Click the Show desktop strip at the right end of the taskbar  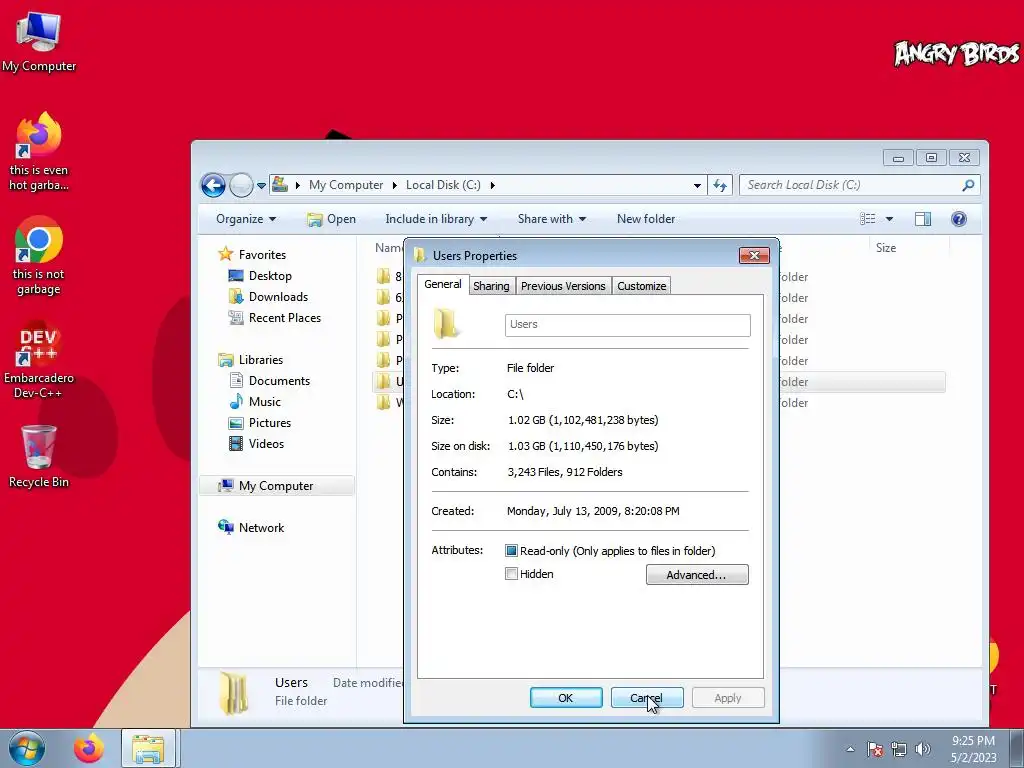coord(1017,748)
